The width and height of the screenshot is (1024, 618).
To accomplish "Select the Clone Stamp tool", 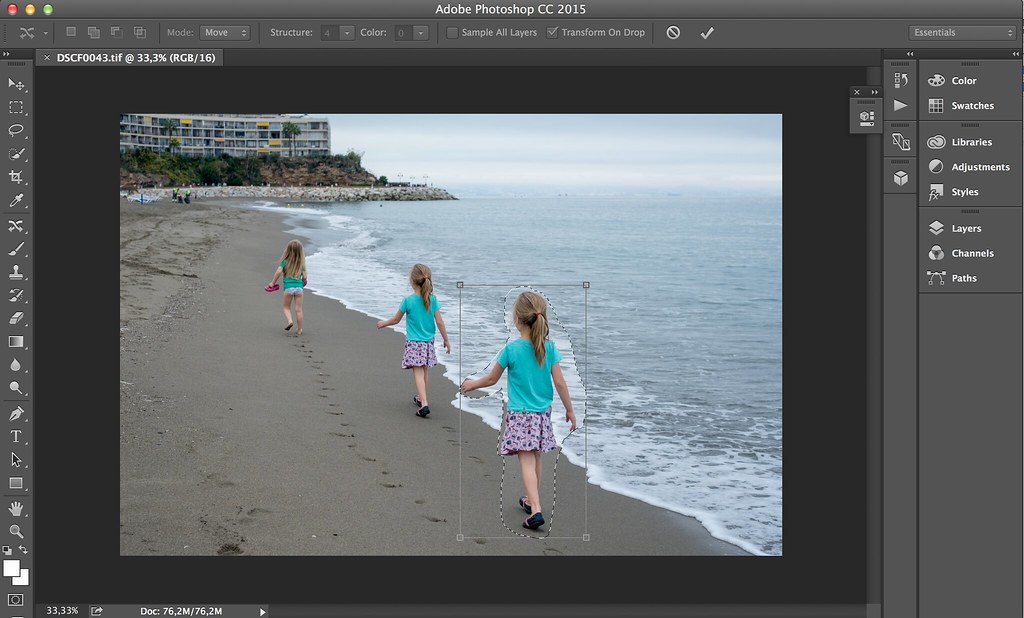I will (x=16, y=272).
